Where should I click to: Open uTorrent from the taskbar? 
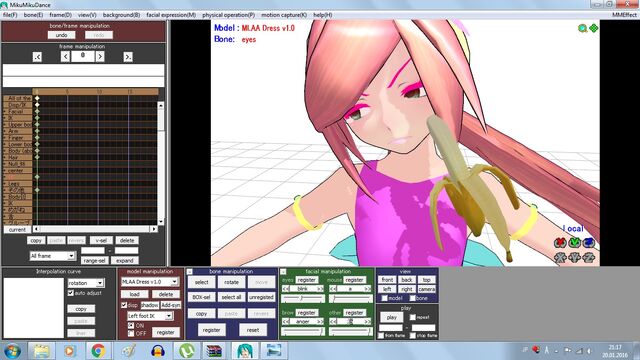pos(187,351)
